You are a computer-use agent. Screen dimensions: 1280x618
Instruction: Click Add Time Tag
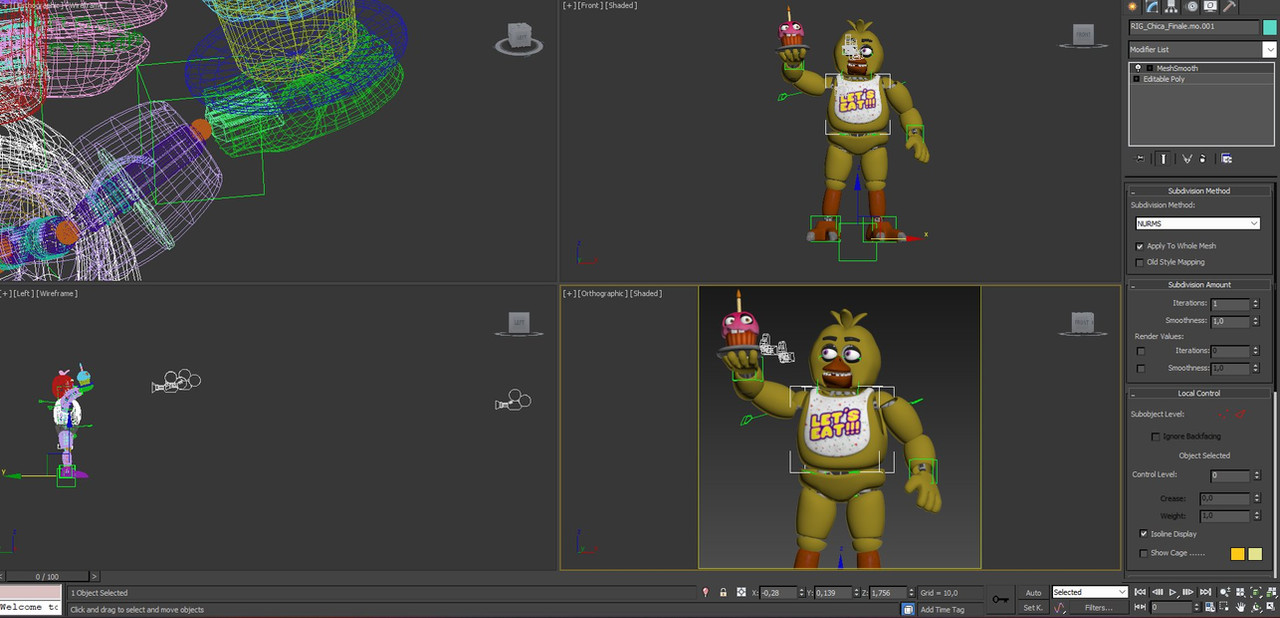[942, 609]
